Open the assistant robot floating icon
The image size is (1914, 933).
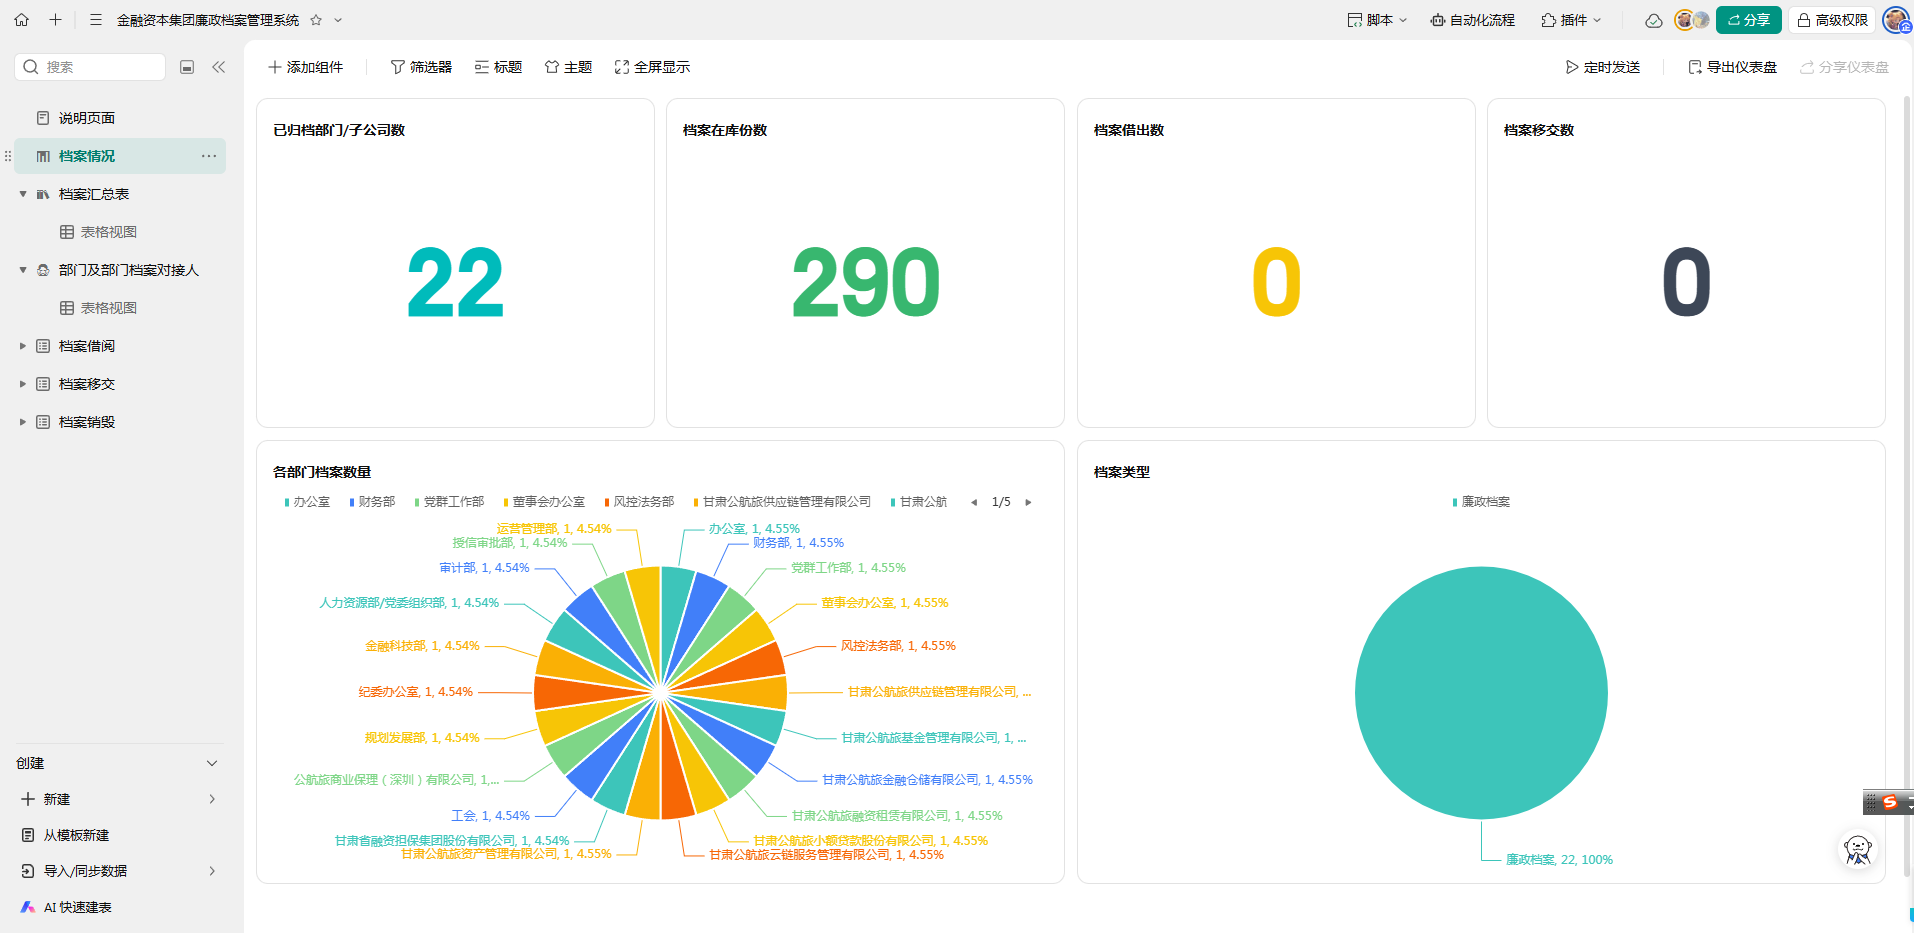[x=1857, y=850]
